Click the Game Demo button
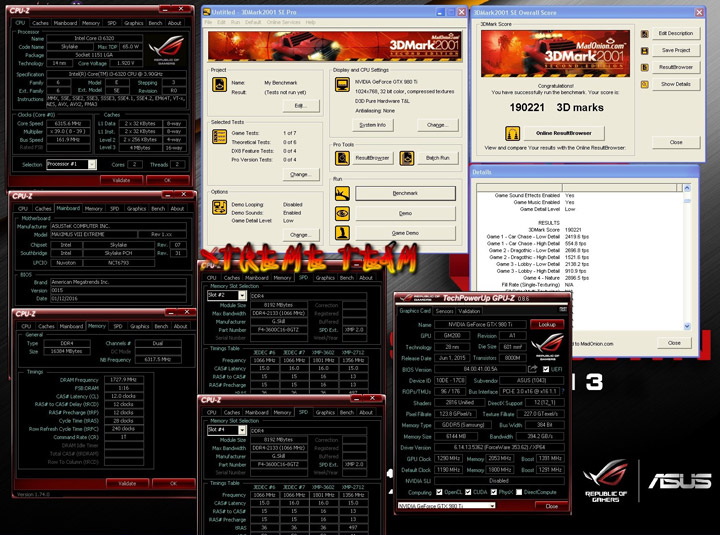 (405, 233)
